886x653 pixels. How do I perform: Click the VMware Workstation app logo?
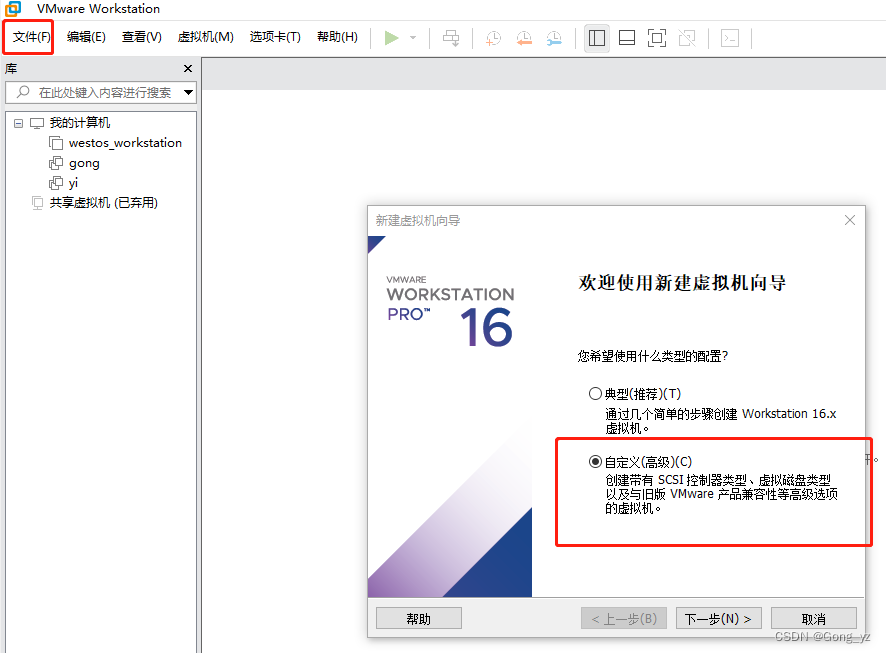[x=13, y=8]
